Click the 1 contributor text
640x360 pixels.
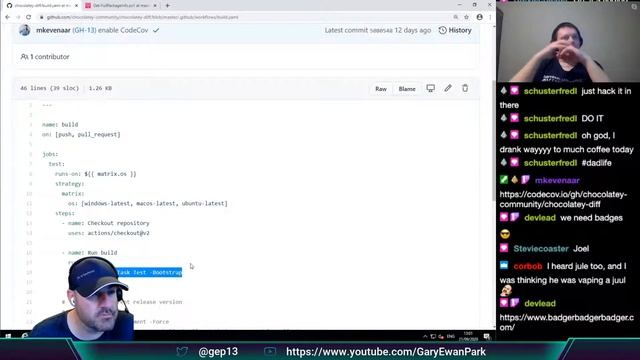49,57
